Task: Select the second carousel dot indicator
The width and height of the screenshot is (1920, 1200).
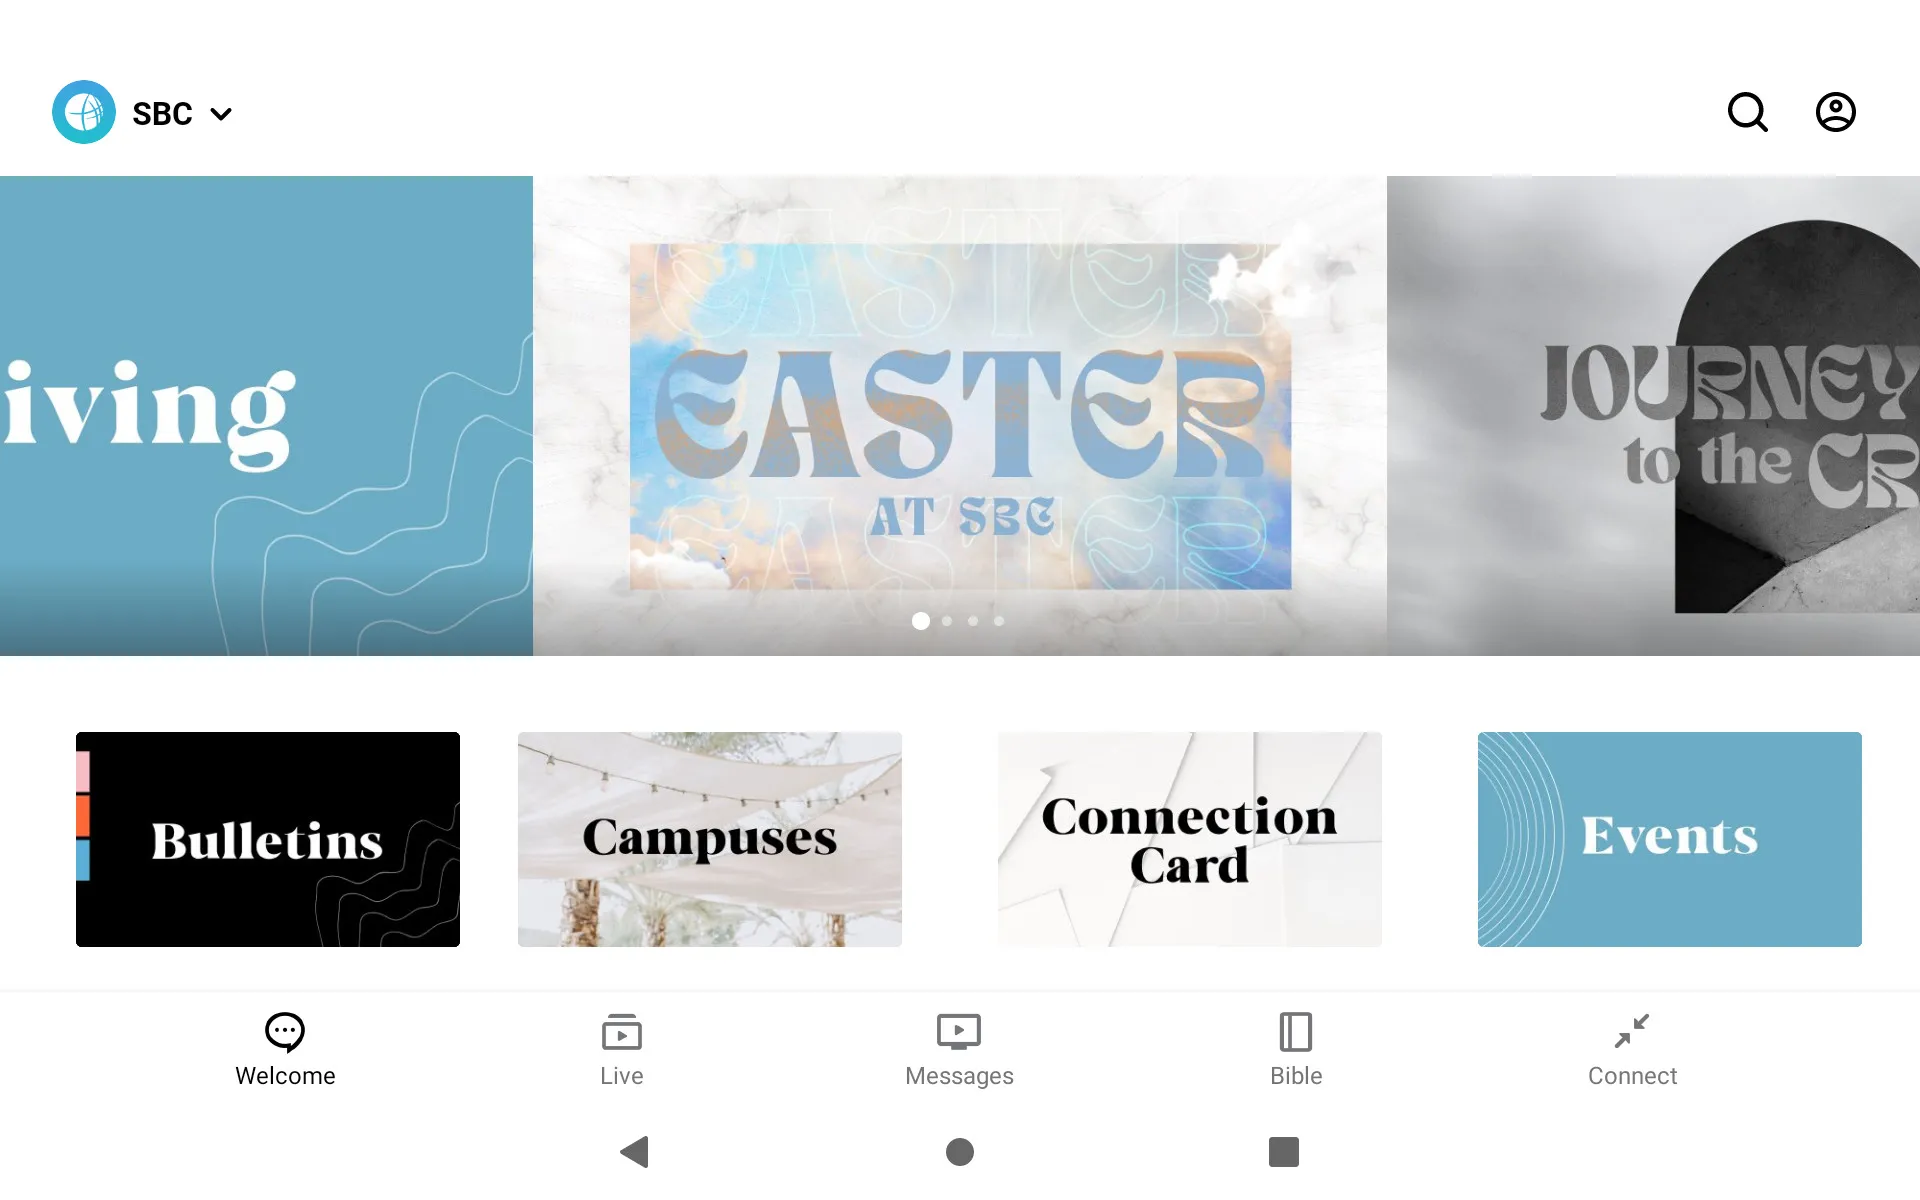Action: pyautogui.click(x=948, y=621)
